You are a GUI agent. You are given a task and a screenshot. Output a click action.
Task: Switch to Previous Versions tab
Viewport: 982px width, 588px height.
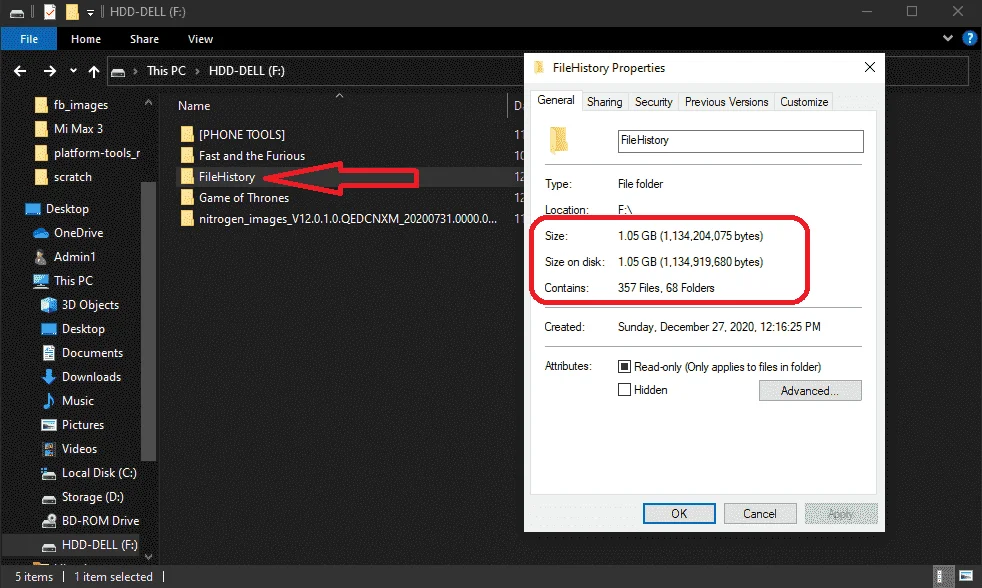[726, 102]
